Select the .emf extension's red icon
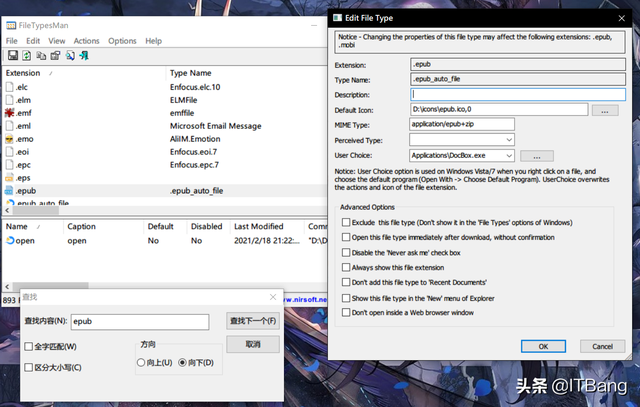 pyautogui.click(x=10, y=113)
